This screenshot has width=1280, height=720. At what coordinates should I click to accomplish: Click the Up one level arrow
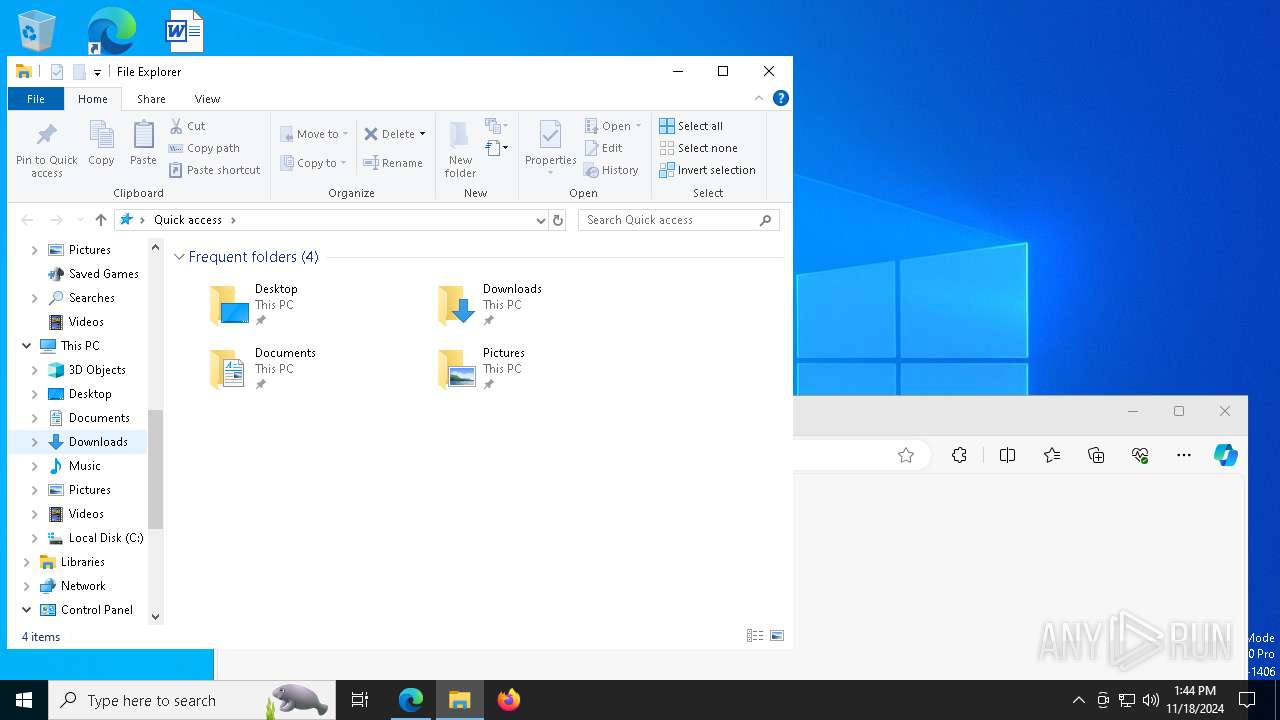click(x=100, y=220)
